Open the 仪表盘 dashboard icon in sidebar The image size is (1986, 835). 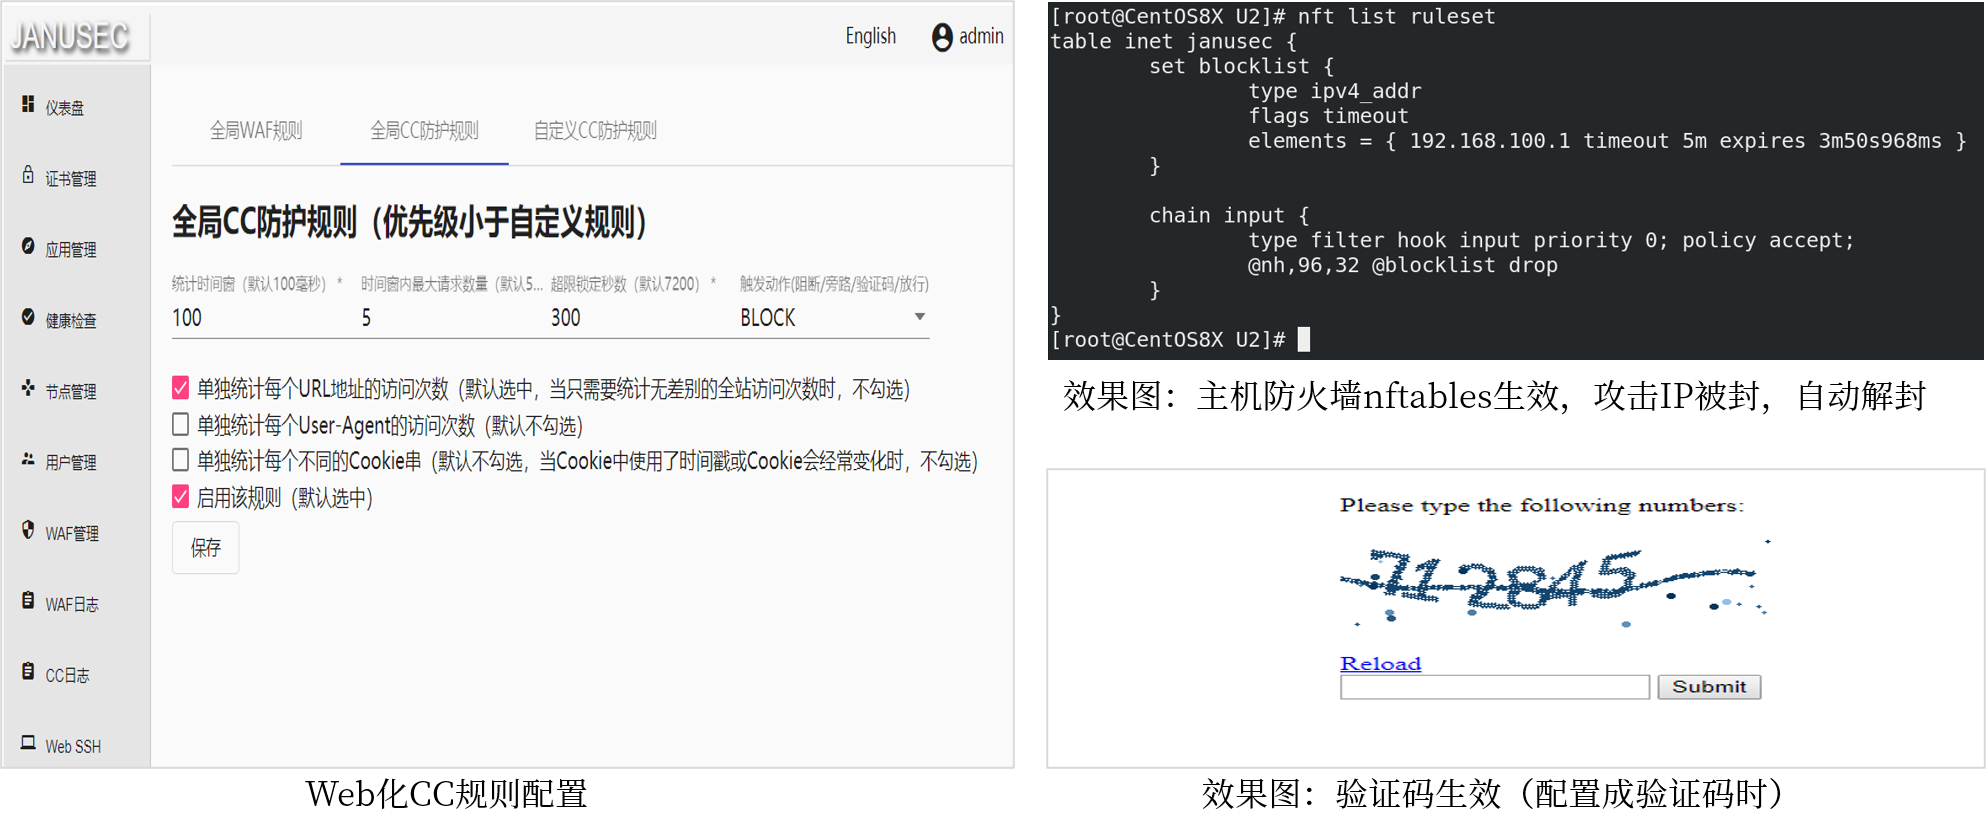[28, 104]
